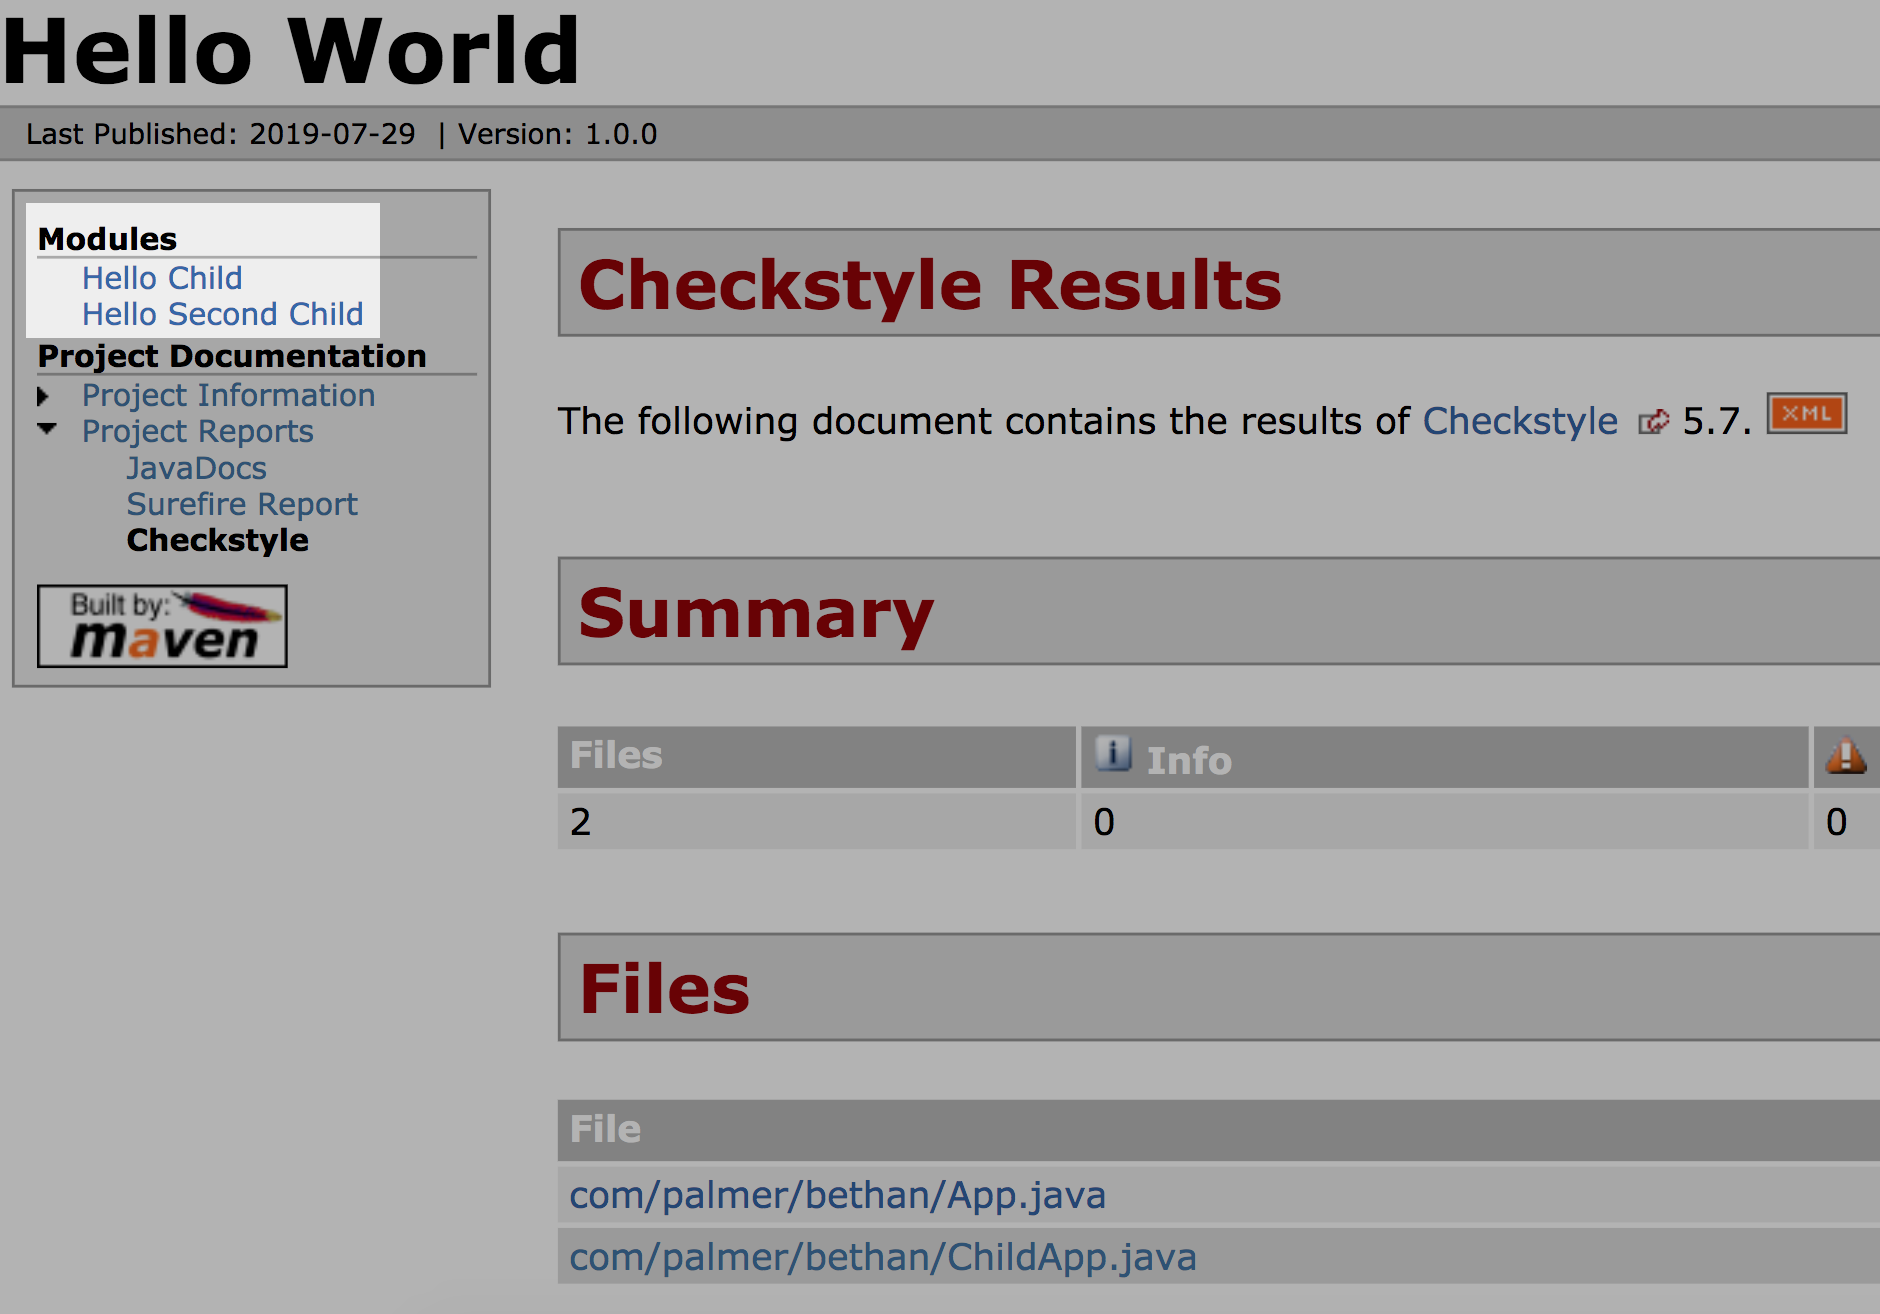Open the Project Information link
The height and width of the screenshot is (1314, 1880).
coord(228,396)
